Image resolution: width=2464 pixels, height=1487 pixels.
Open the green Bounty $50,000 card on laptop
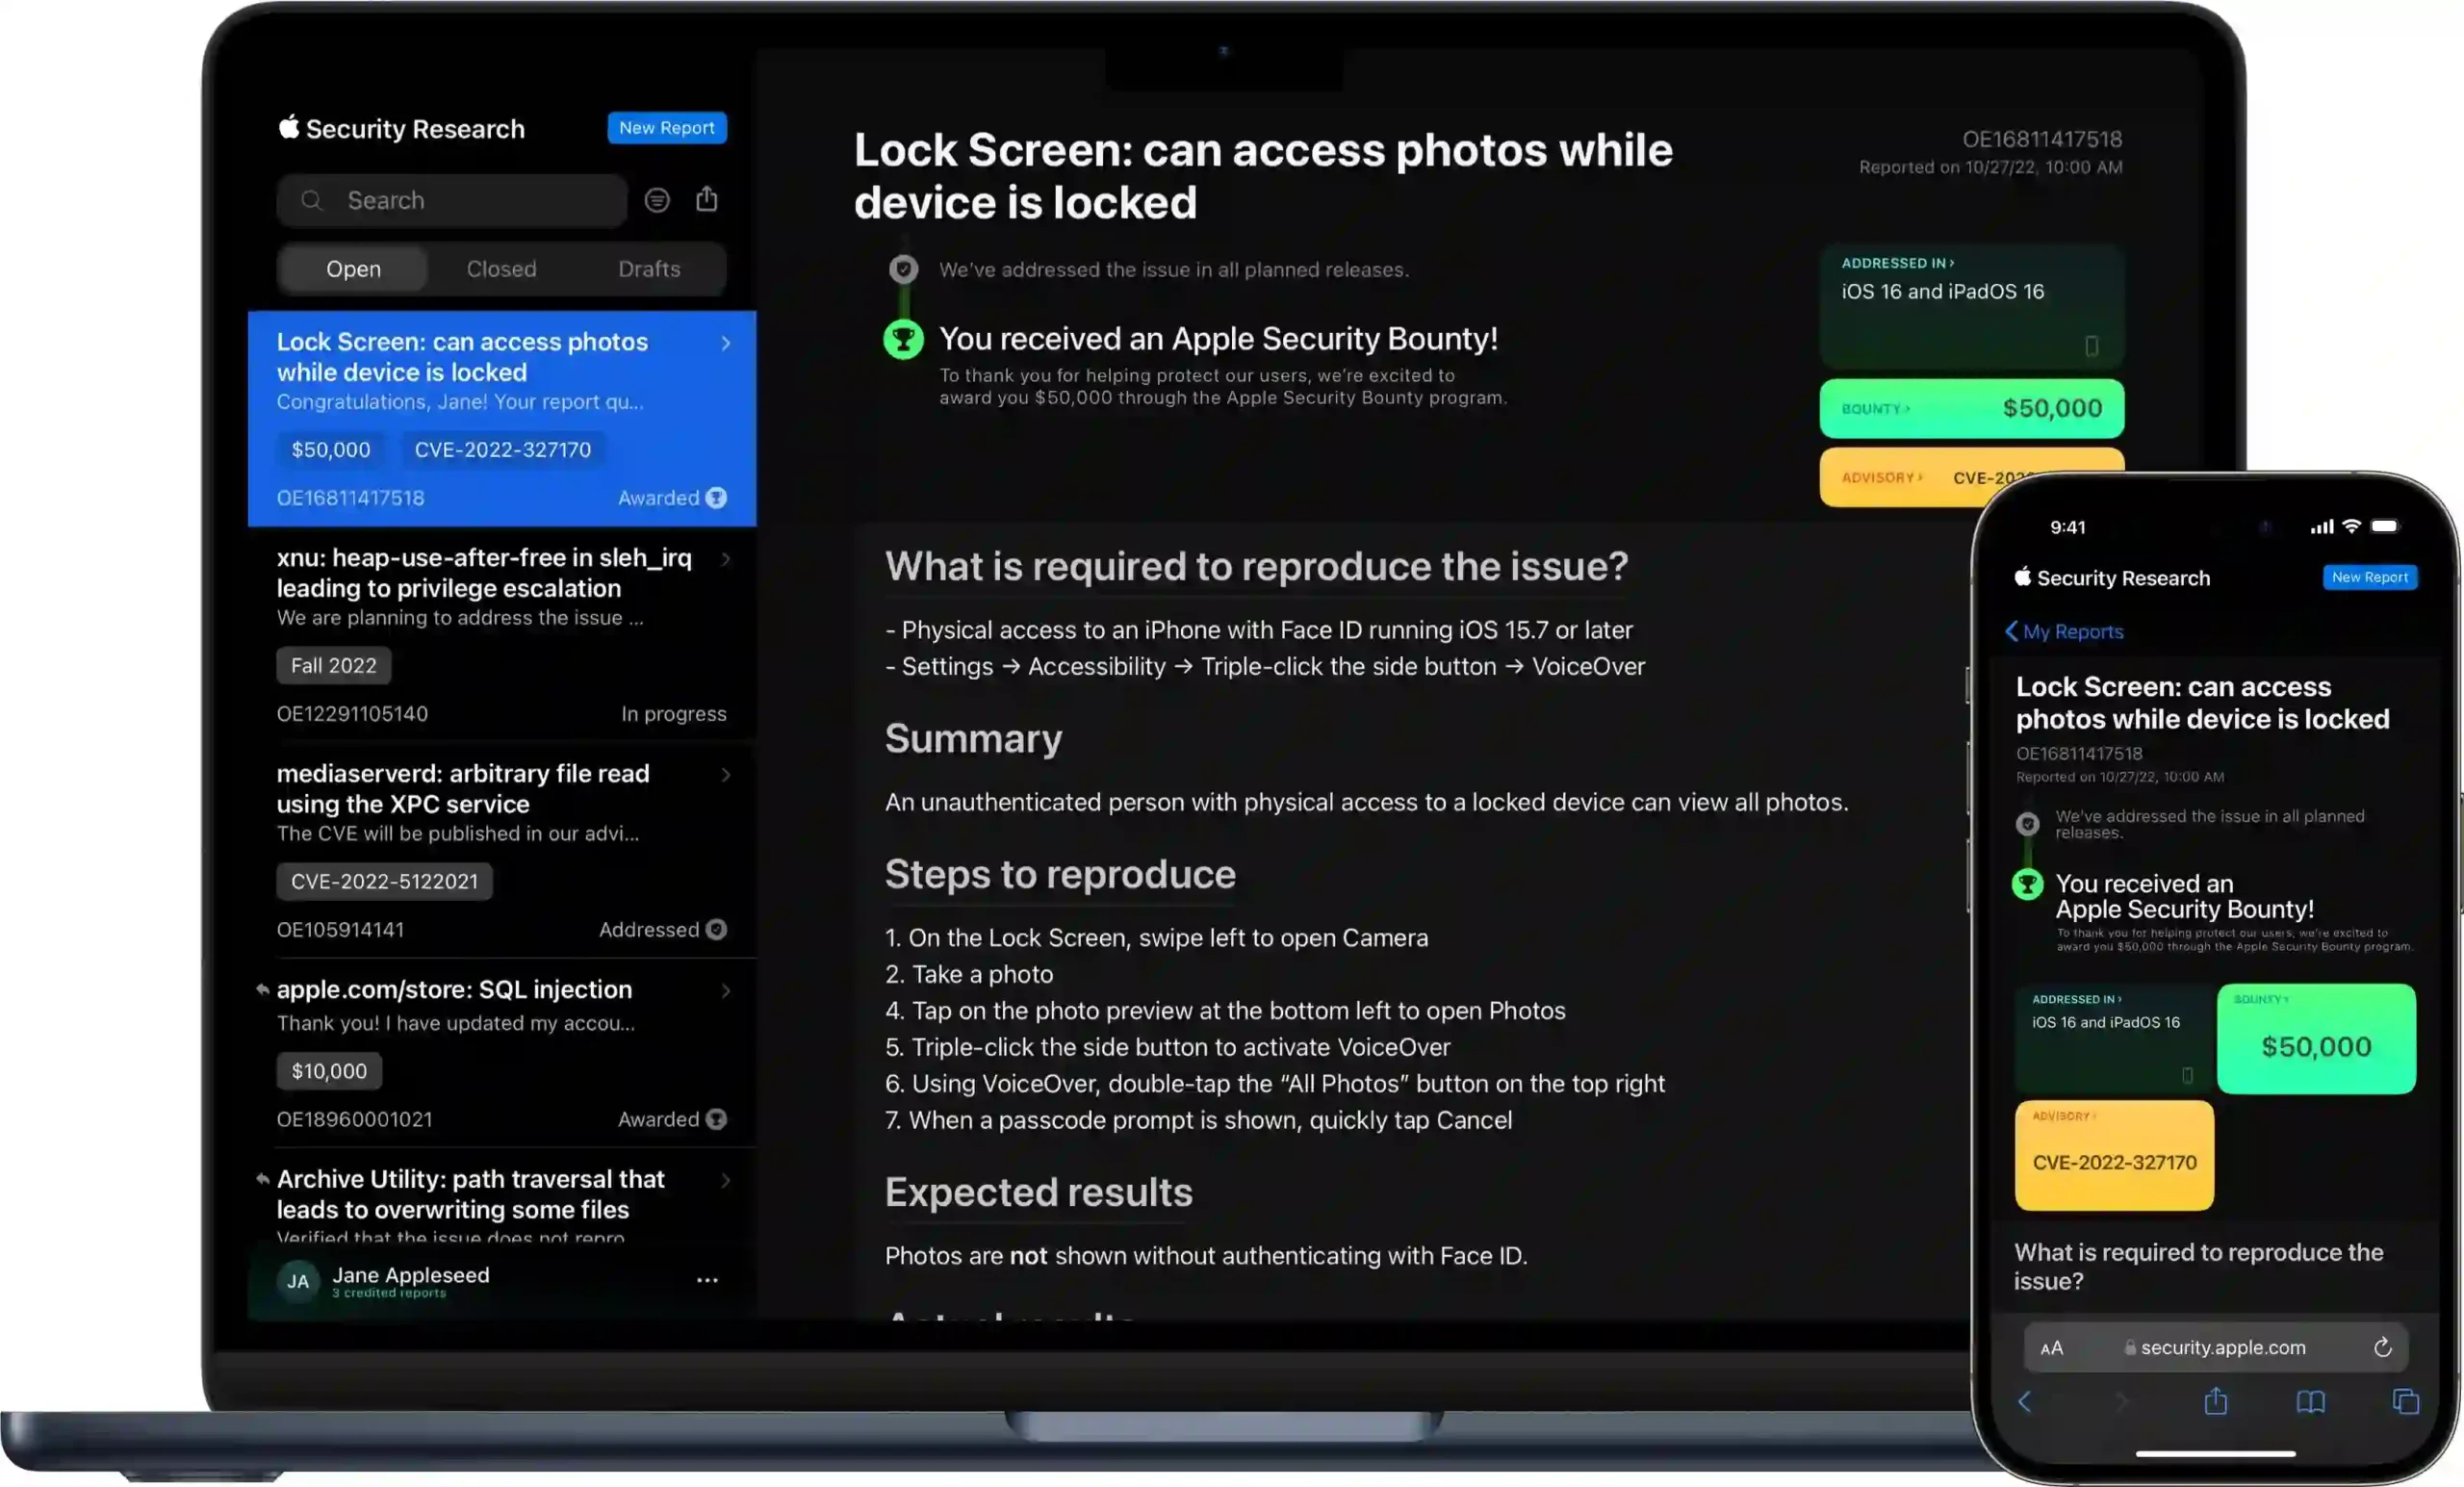pyautogui.click(x=1971, y=408)
